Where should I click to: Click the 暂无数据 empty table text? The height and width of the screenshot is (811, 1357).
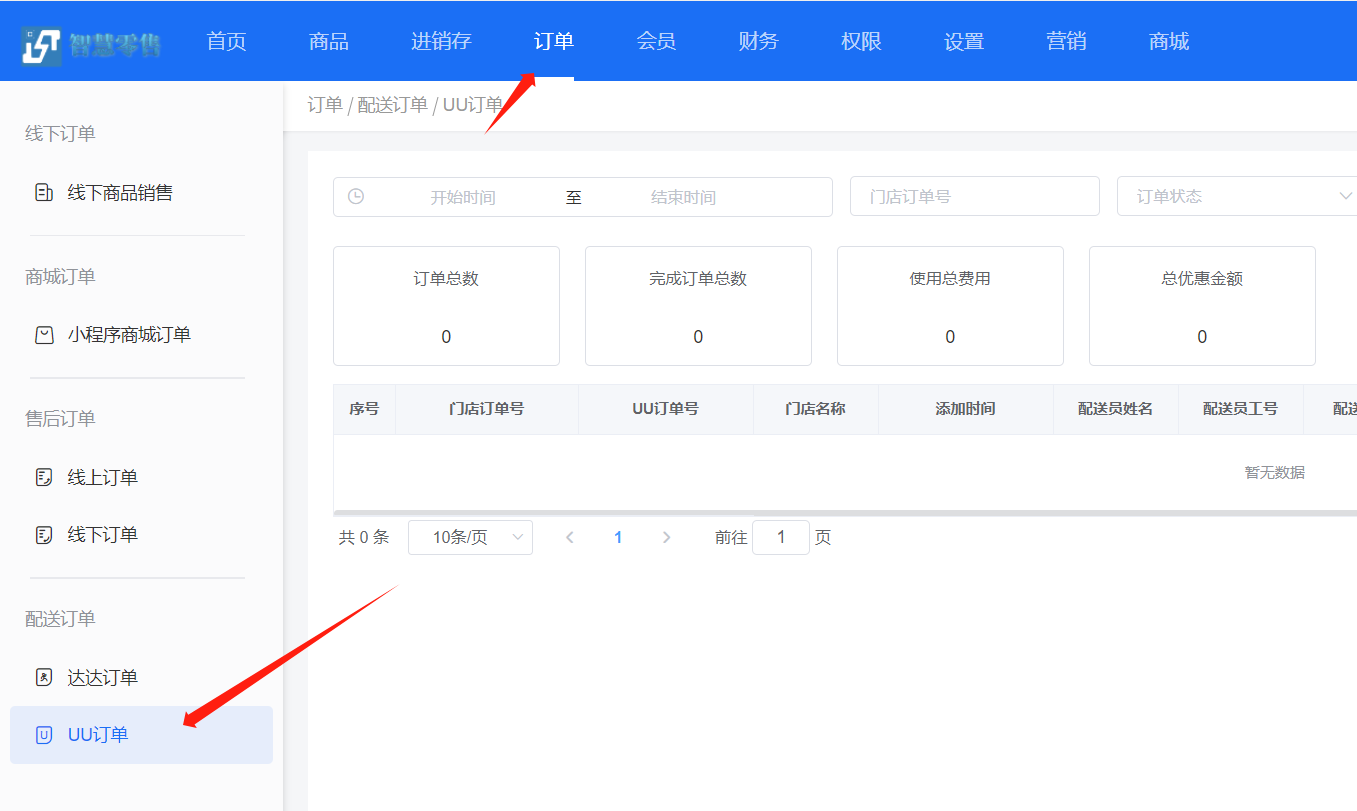point(1275,473)
